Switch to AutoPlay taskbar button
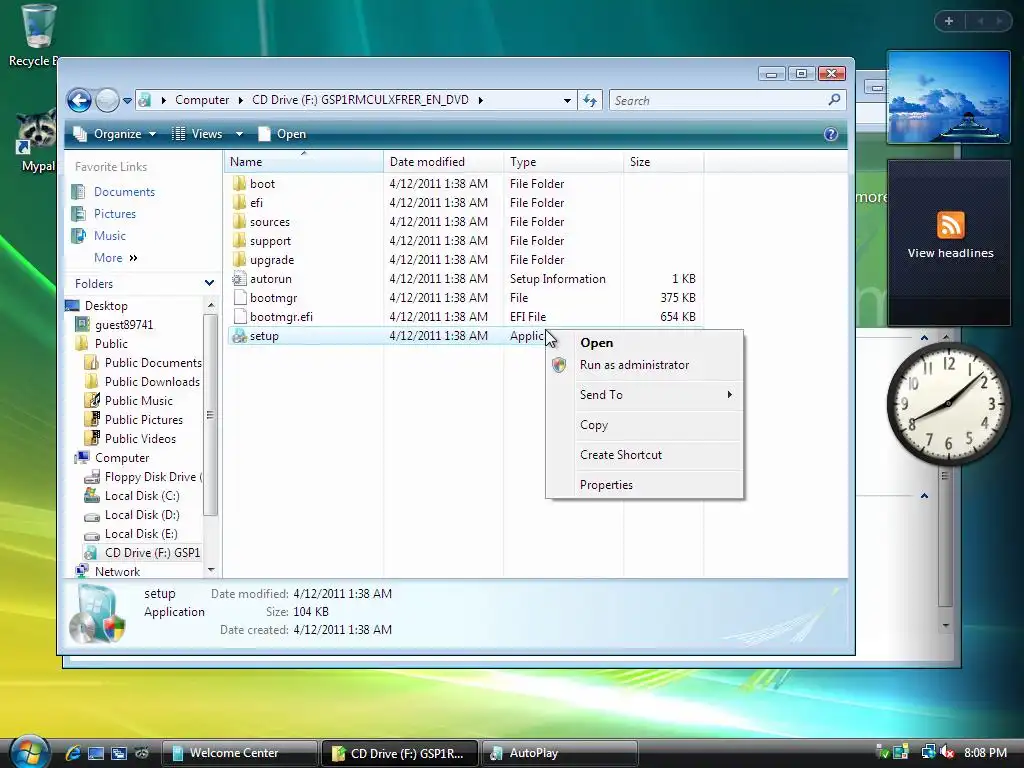Image resolution: width=1024 pixels, height=768 pixels. point(559,753)
